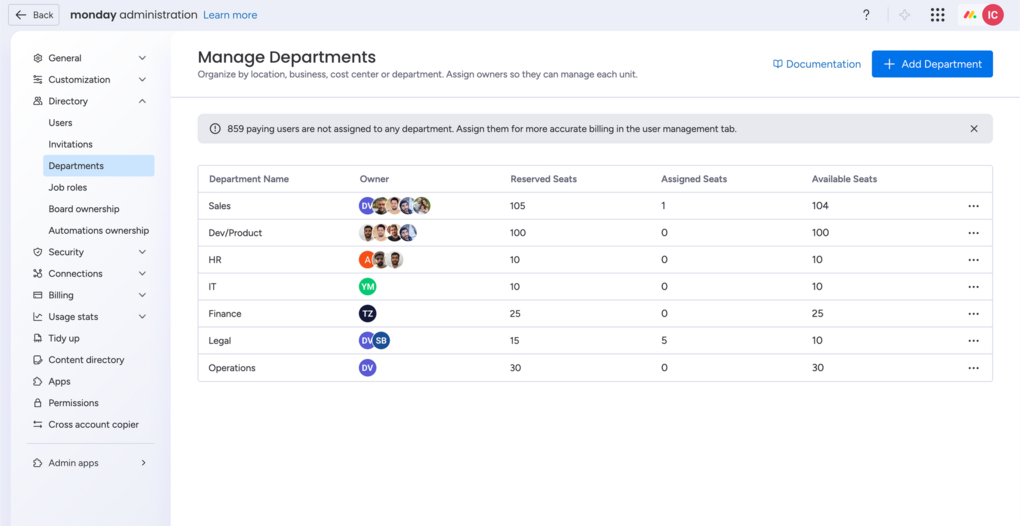Open the IC user profile avatar

[992, 15]
